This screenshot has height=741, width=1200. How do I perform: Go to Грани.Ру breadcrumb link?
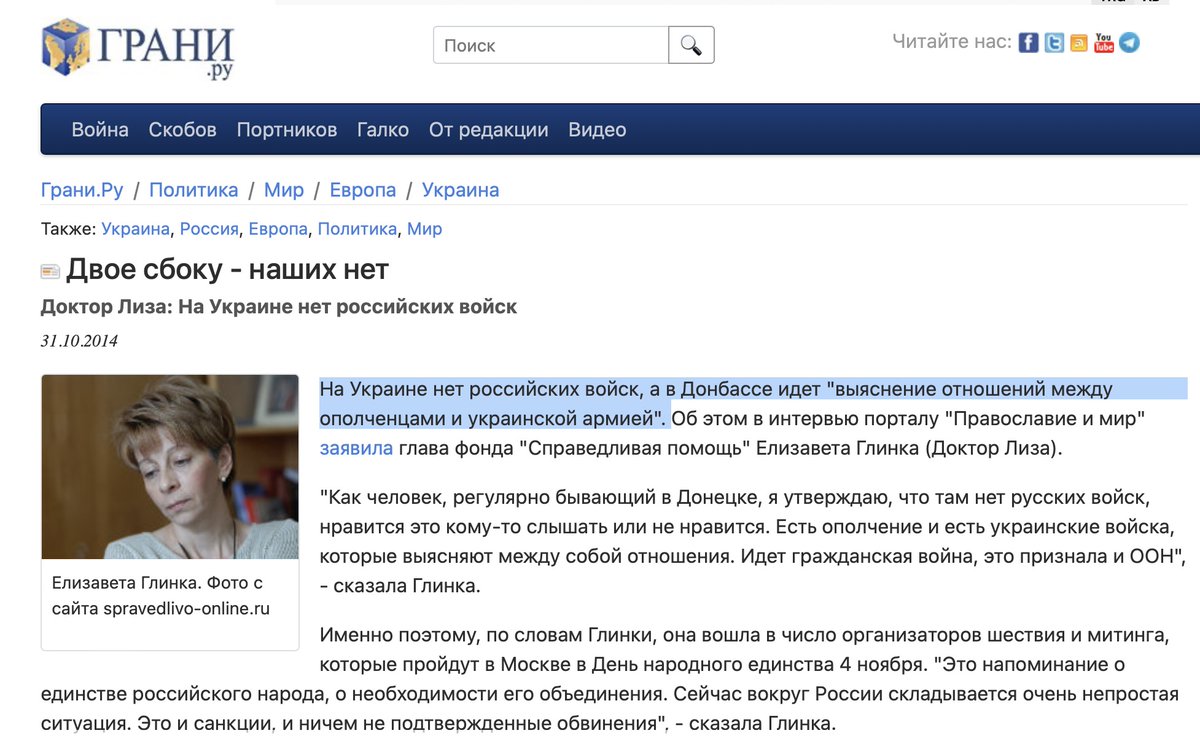[x=84, y=190]
